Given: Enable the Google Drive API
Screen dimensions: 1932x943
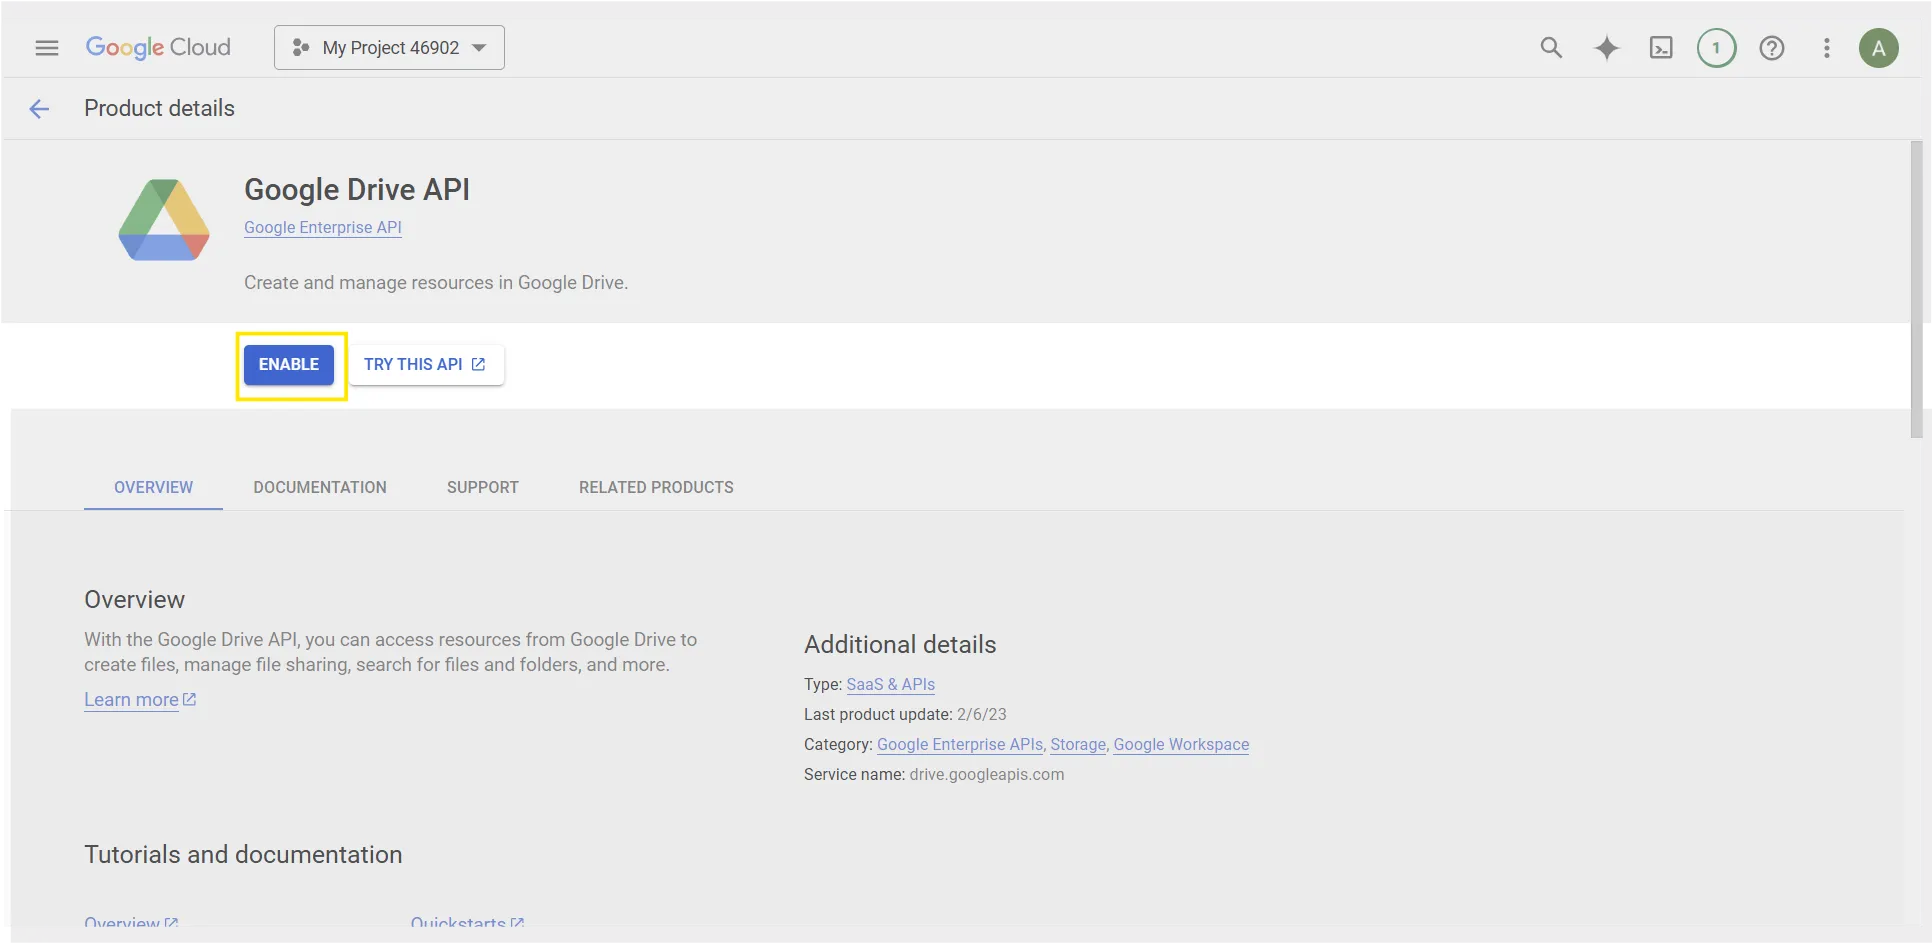Looking at the screenshot, I should (x=289, y=365).
